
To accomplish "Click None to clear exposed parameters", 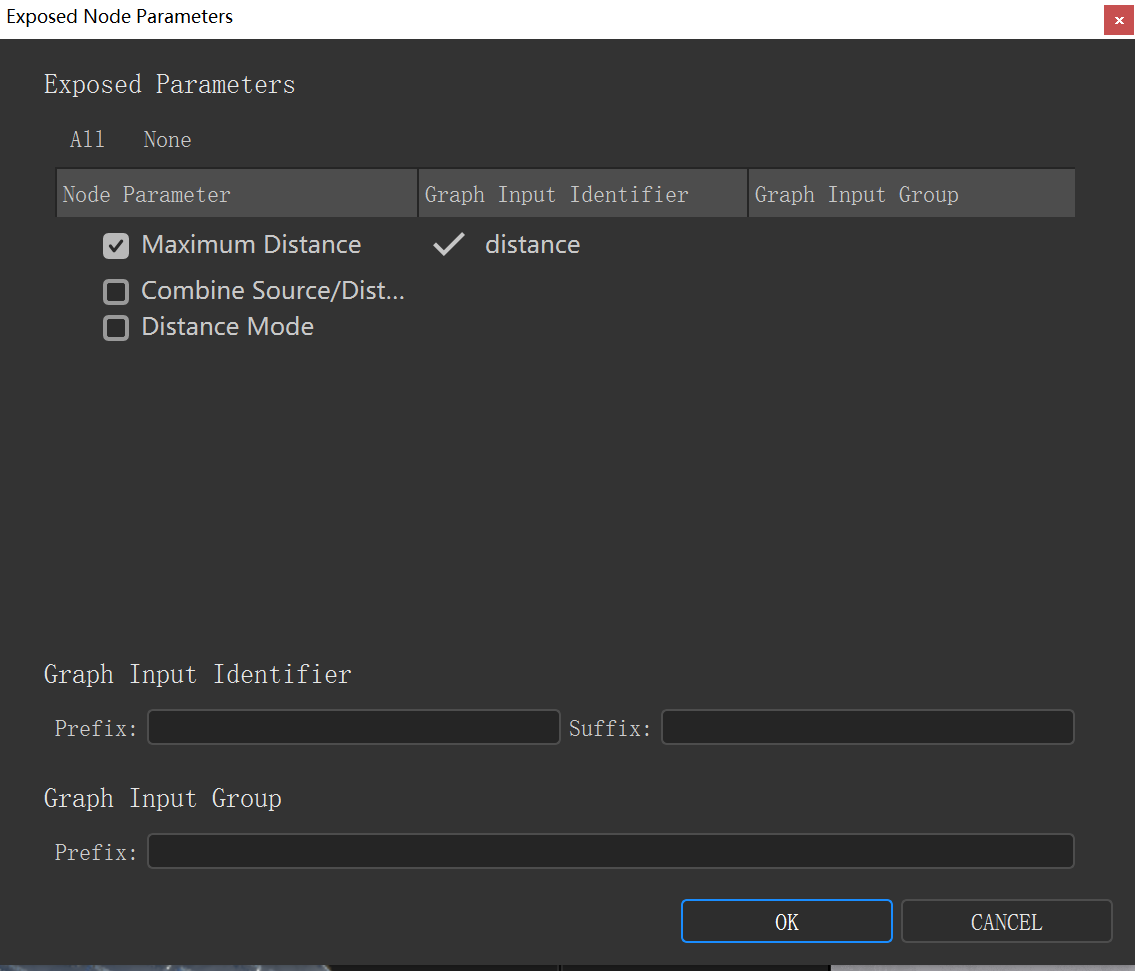I will pos(167,140).
